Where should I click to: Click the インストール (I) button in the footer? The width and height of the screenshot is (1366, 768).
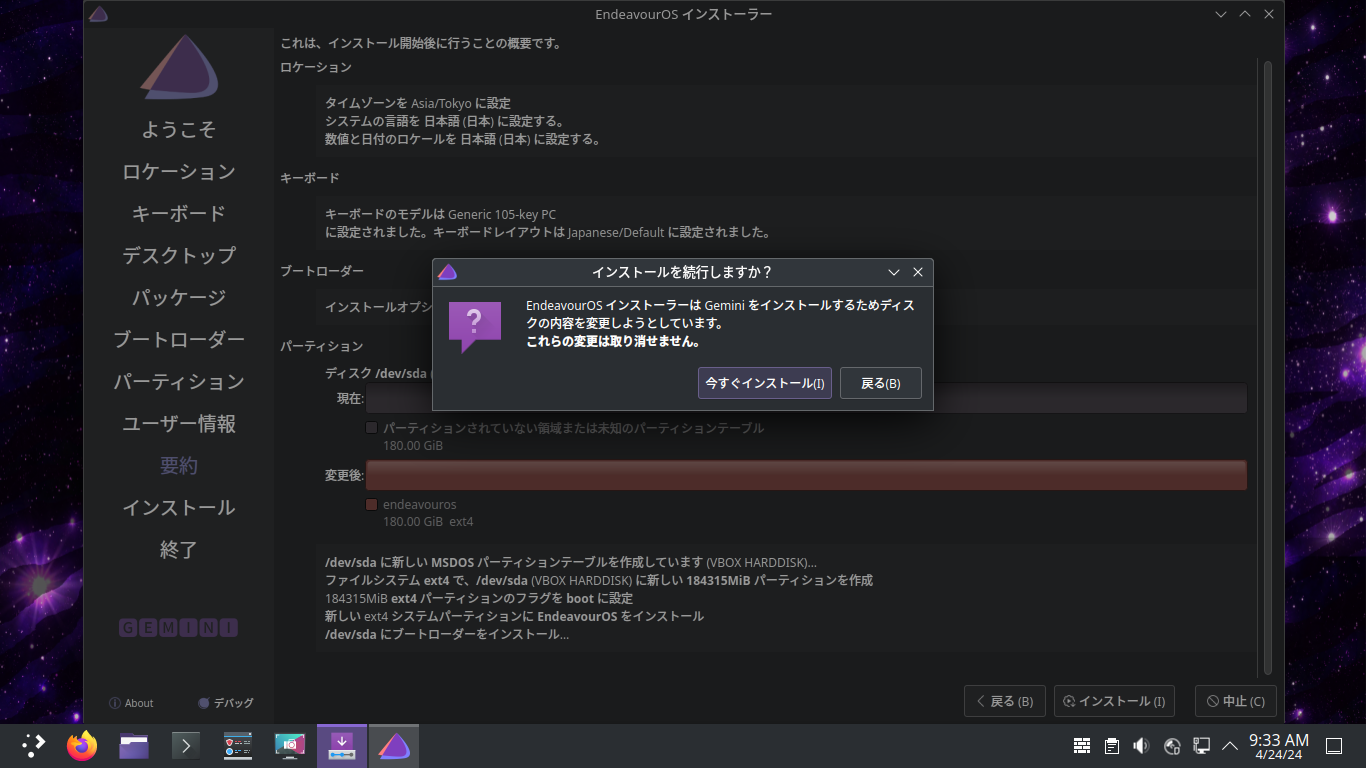click(x=1115, y=701)
